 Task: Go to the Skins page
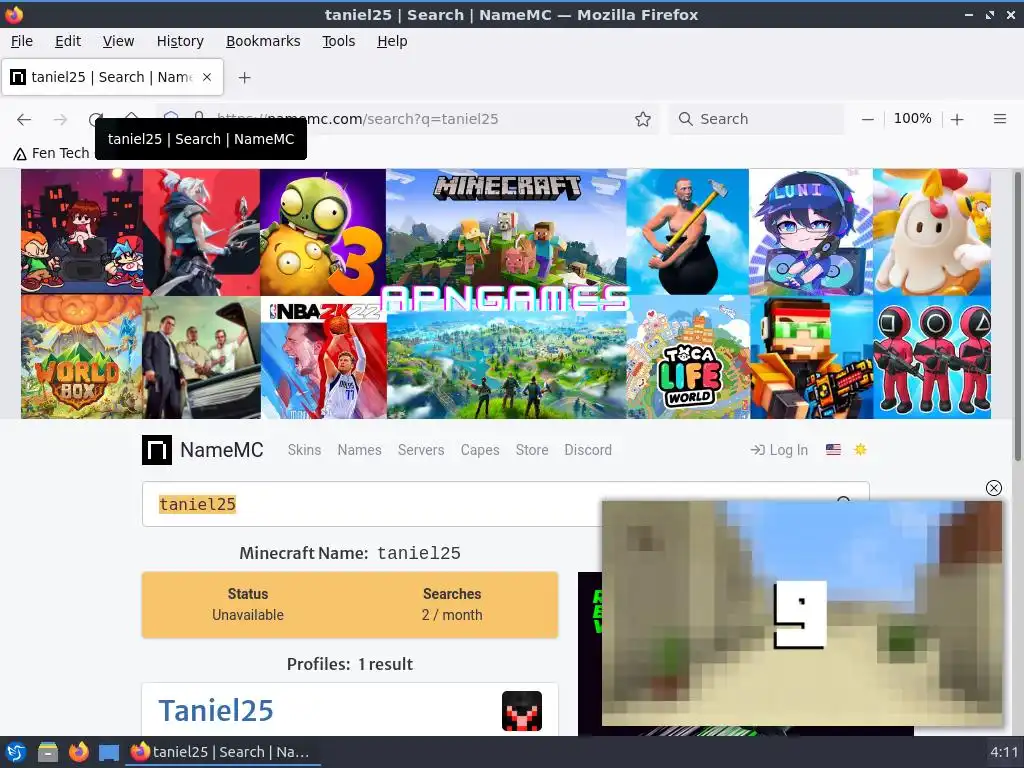[x=304, y=450]
